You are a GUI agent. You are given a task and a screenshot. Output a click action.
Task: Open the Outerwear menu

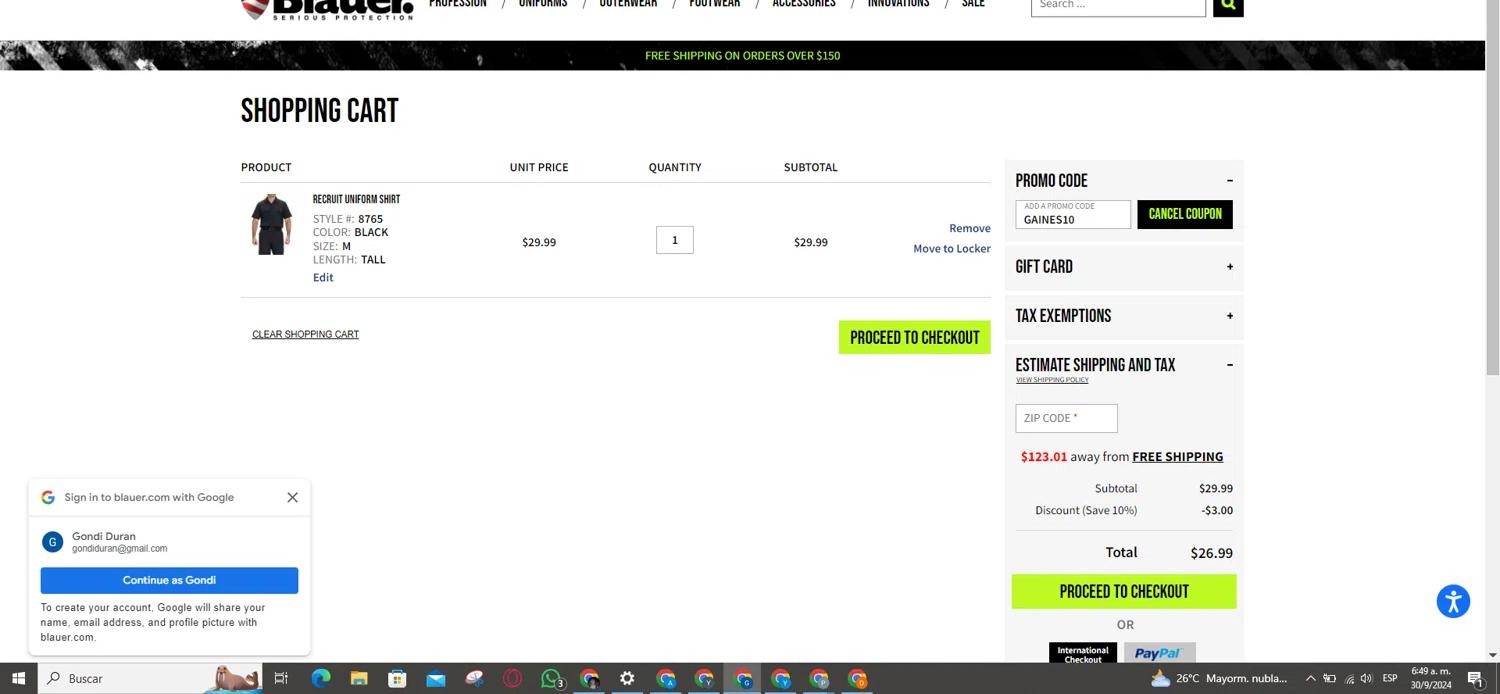click(628, 4)
